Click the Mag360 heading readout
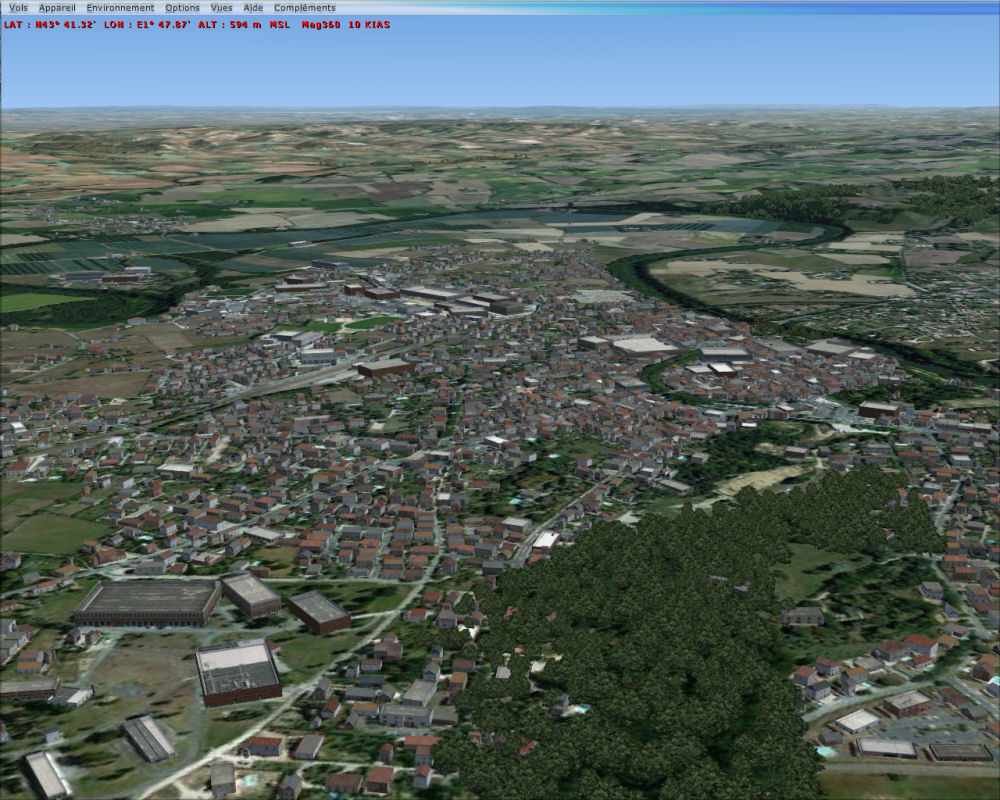1000x800 pixels. coord(322,24)
